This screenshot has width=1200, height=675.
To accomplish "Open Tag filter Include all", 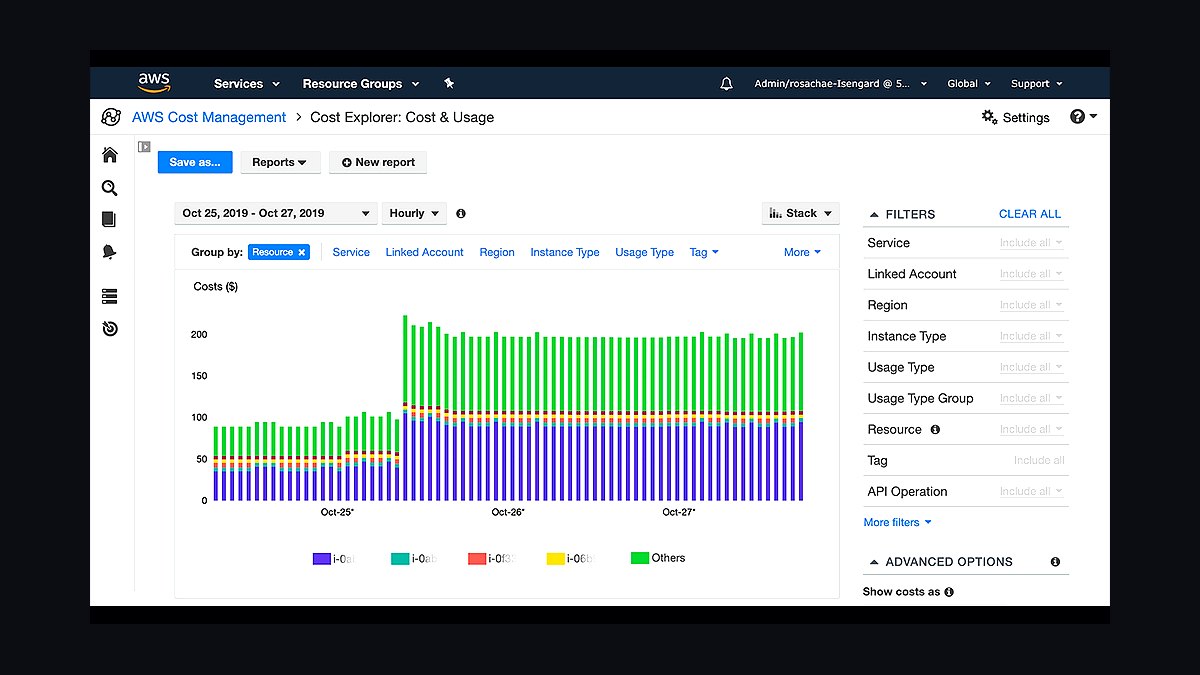I will pyautogui.click(x=1039, y=460).
